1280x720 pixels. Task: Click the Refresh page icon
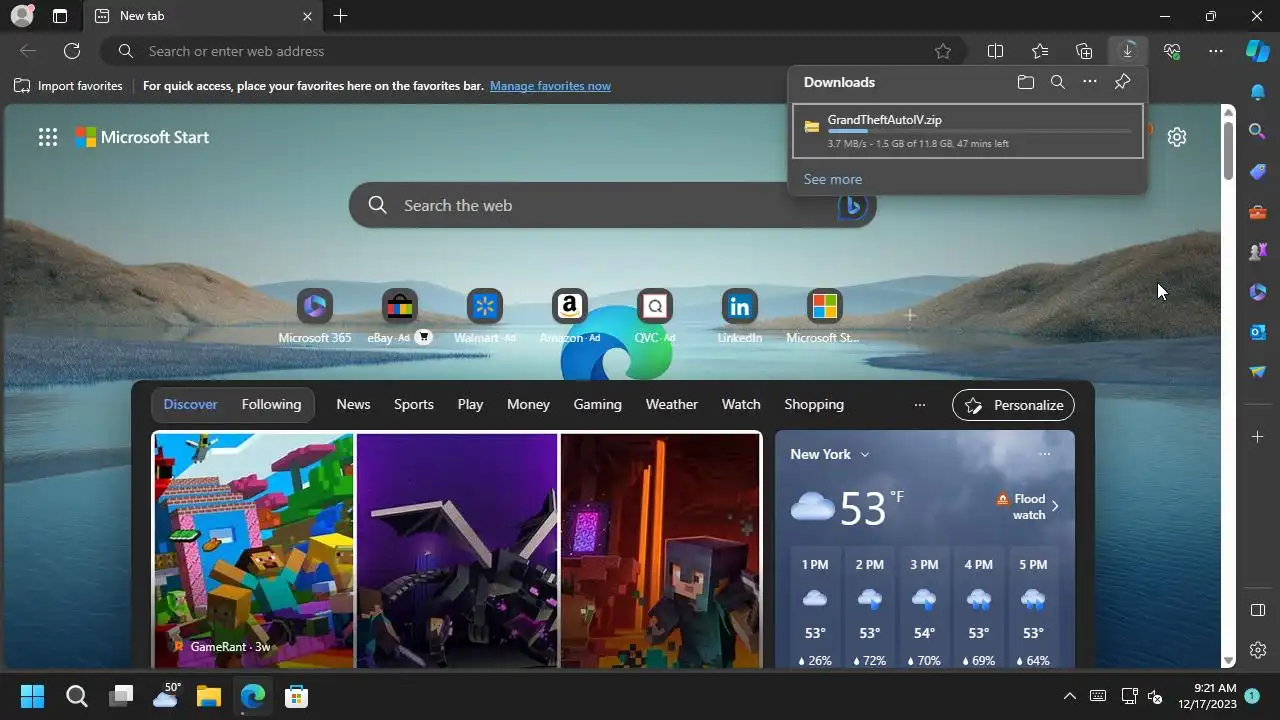click(72, 51)
